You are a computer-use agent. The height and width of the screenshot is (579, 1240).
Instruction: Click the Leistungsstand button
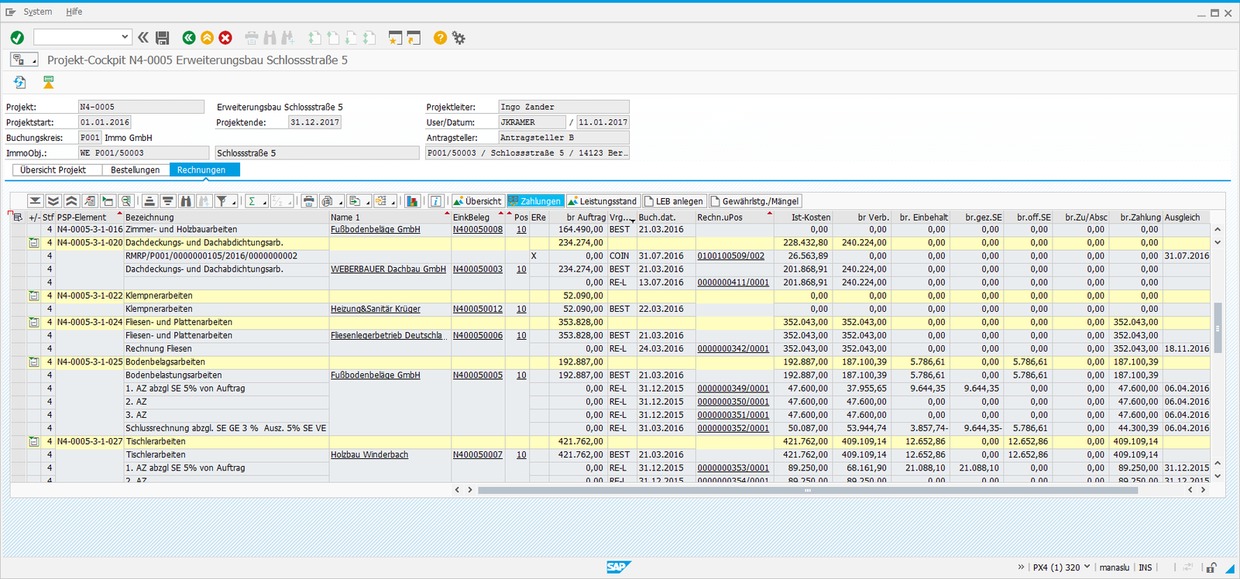pyautogui.click(x=603, y=201)
